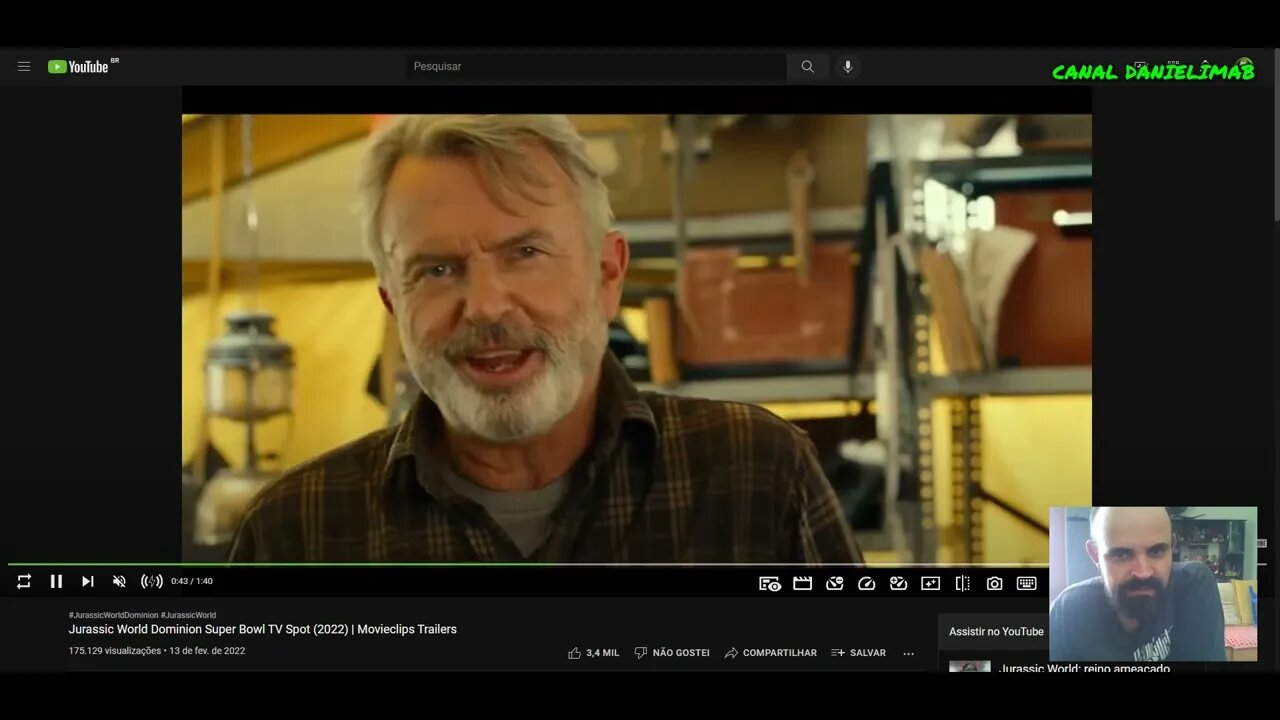Viewport: 1280px width, 720px height.
Task: Open the #JurassicWorldDominion hashtag link
Action: (x=113, y=615)
